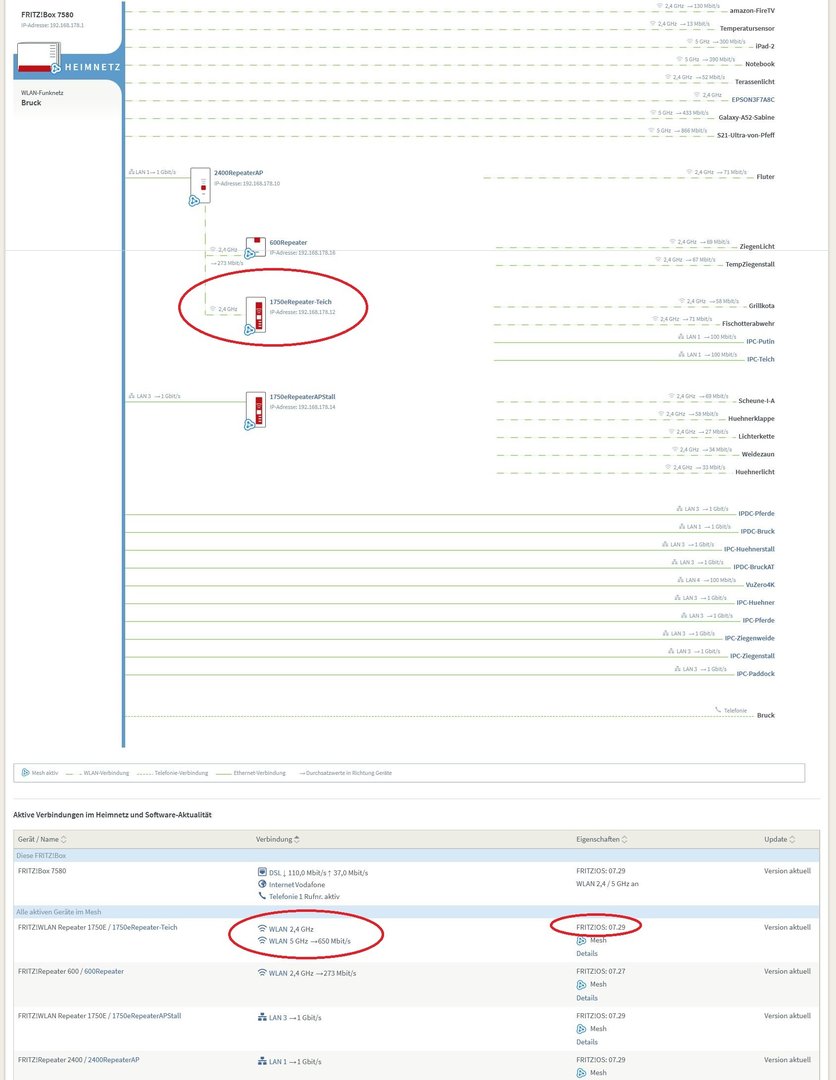836x1080 pixels.
Task: Open the 1750eRepeaterAPStall name link in the diagram
Action: (x=302, y=397)
